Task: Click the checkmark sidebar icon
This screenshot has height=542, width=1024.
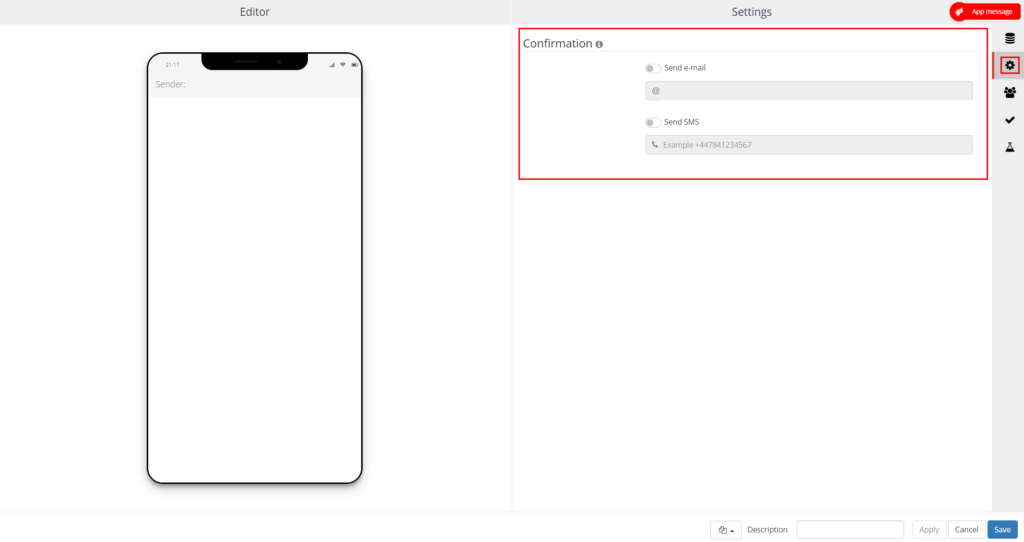Action: [1010, 120]
